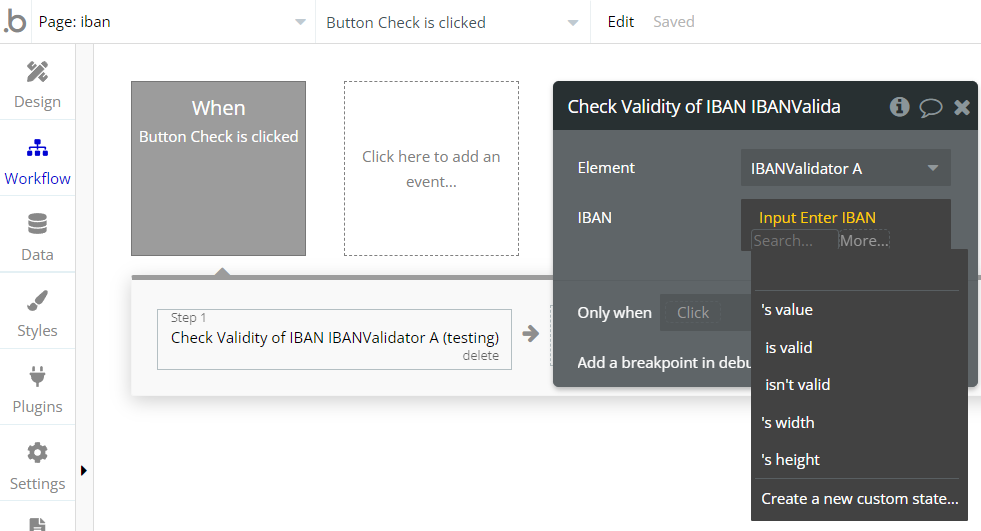Select Create a new custom state

(x=859, y=499)
